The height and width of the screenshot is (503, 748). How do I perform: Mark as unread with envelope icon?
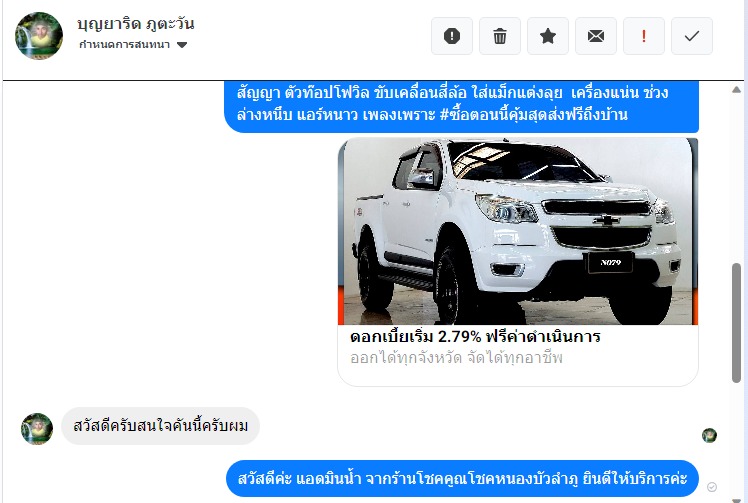(595, 36)
